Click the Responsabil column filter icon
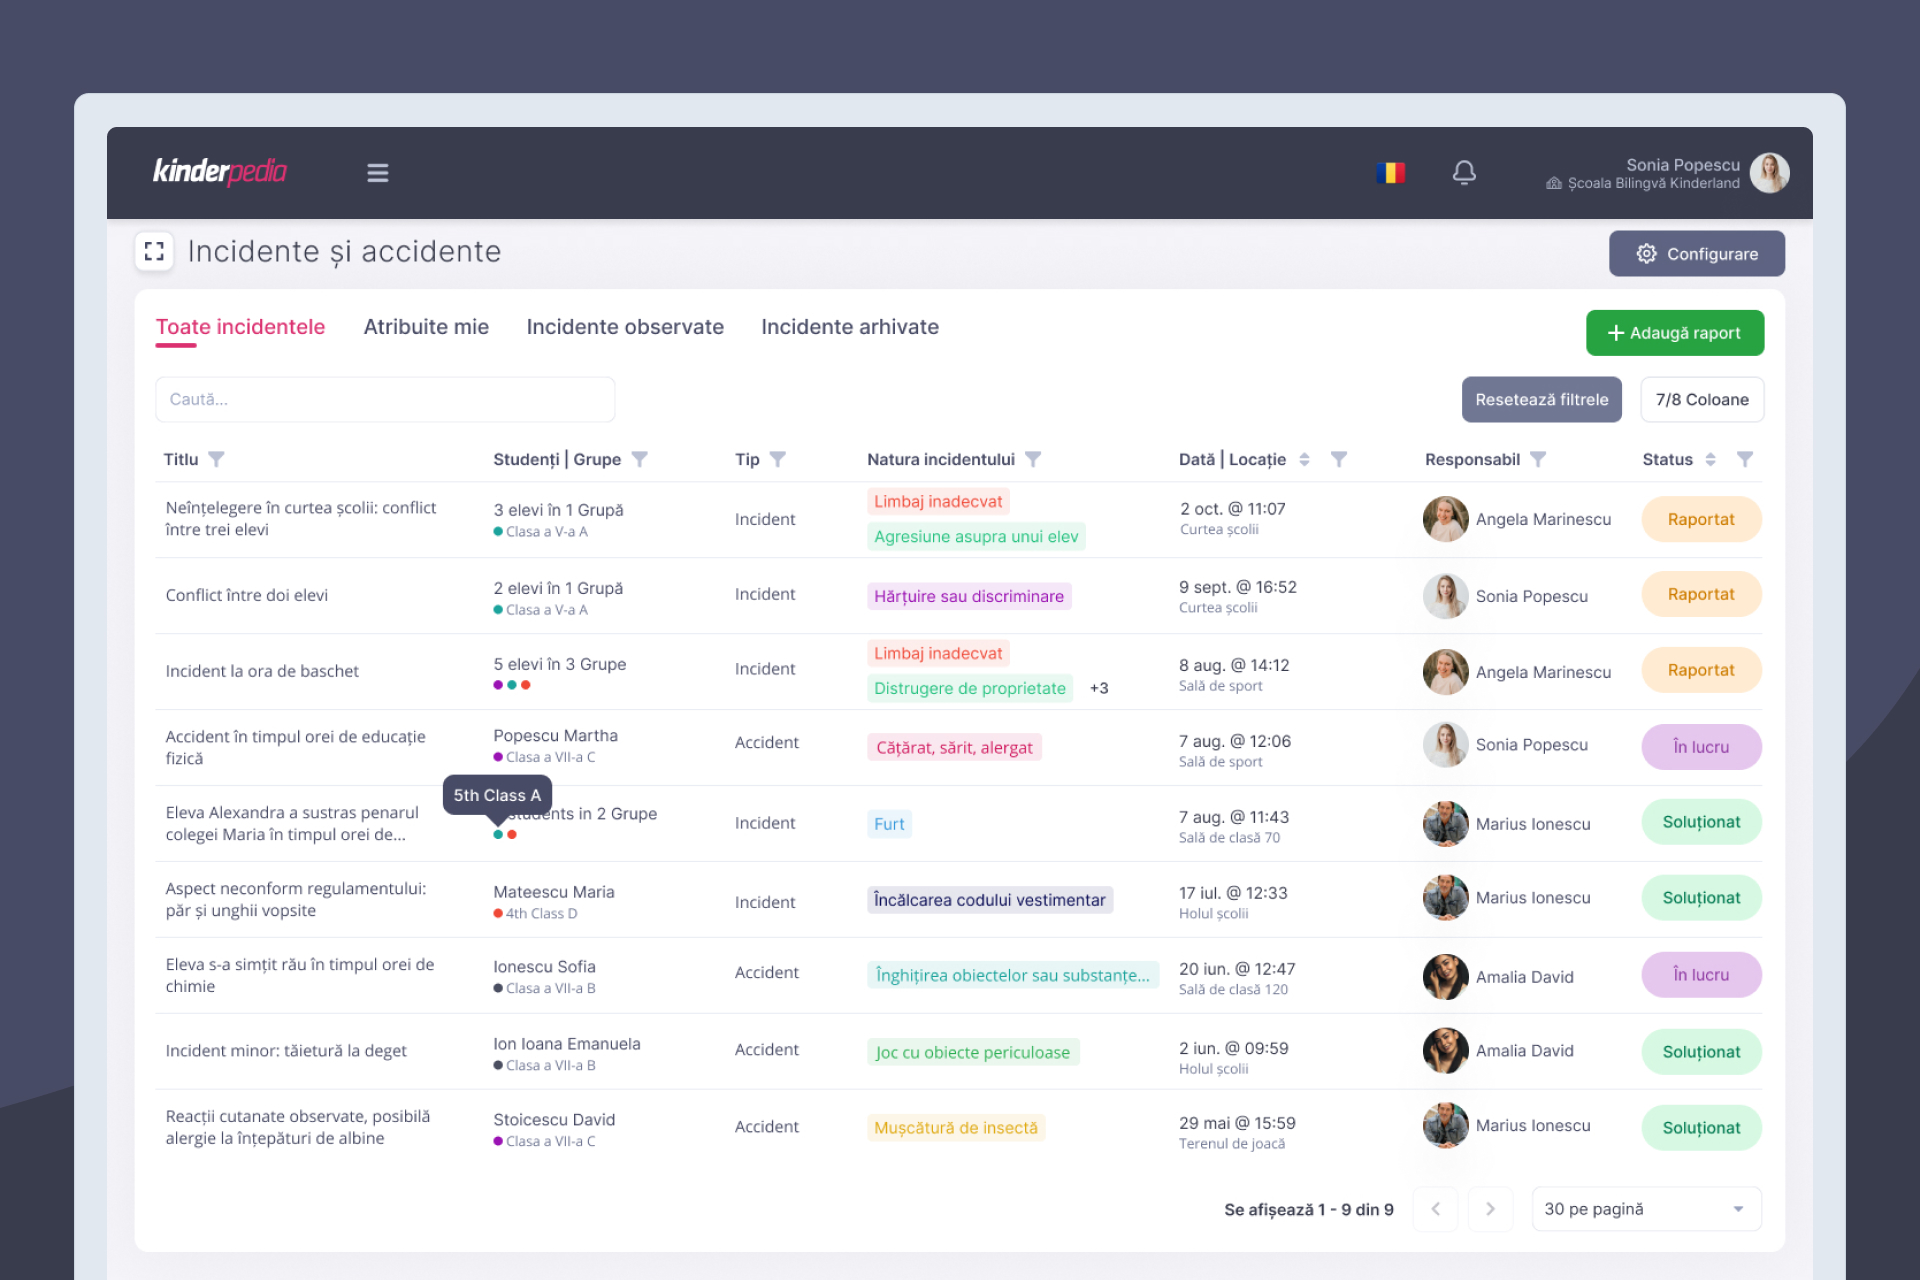Viewport: 1920px width, 1280px height. coord(1538,459)
